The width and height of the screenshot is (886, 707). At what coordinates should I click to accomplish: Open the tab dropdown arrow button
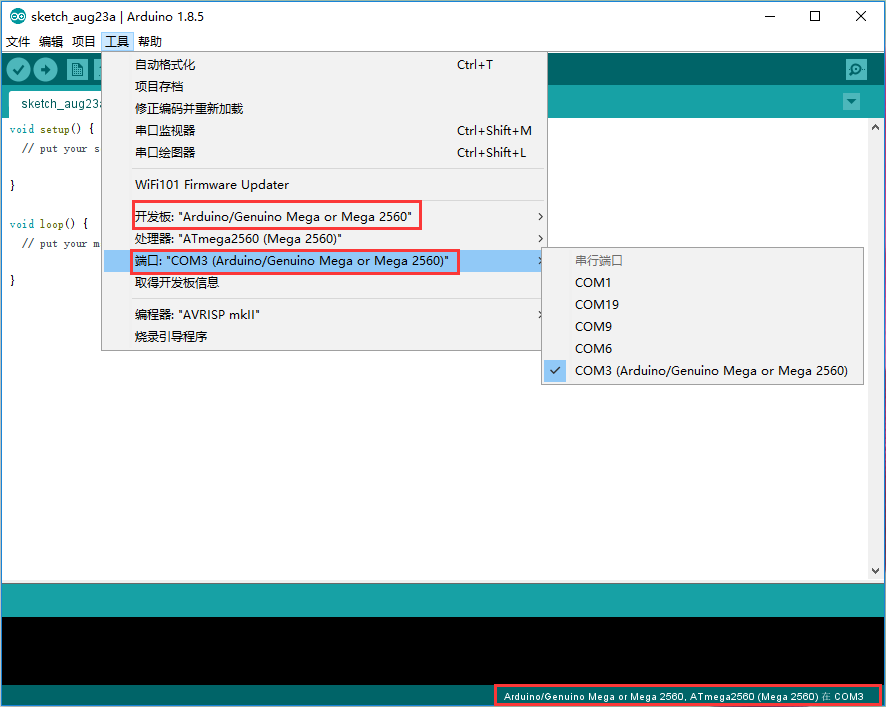click(x=851, y=102)
